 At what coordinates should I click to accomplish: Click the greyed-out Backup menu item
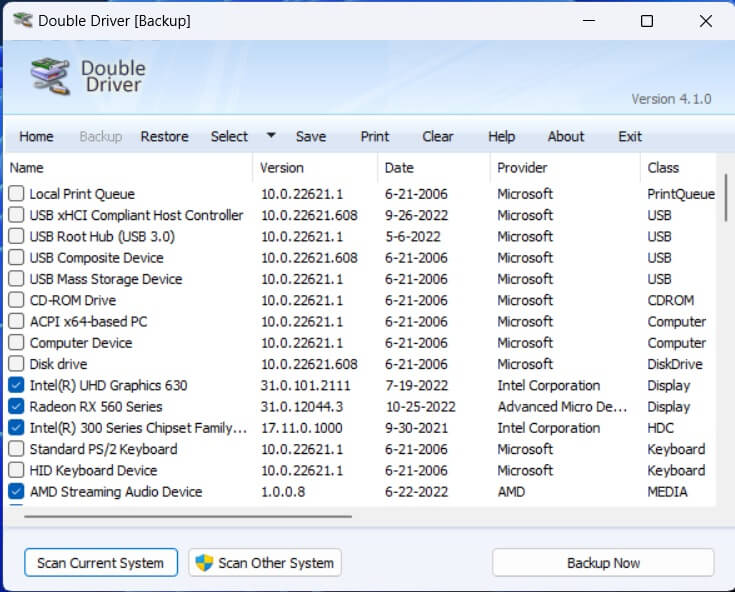click(101, 136)
